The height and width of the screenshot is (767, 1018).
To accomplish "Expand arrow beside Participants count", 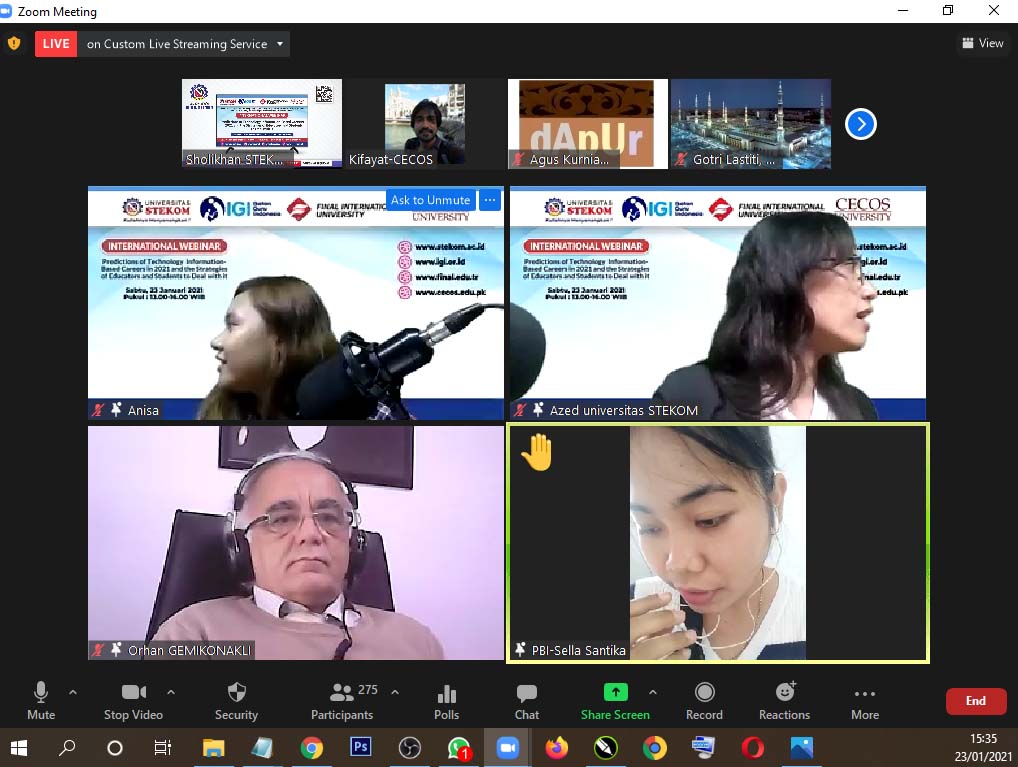I will click(395, 692).
